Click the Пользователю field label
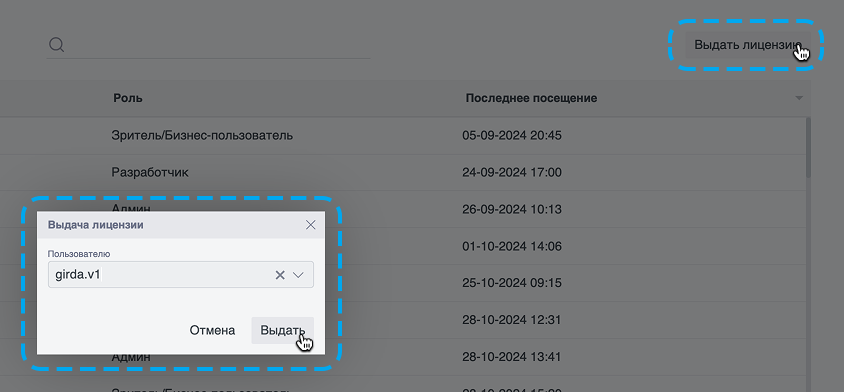844x392 pixels. tap(79, 253)
